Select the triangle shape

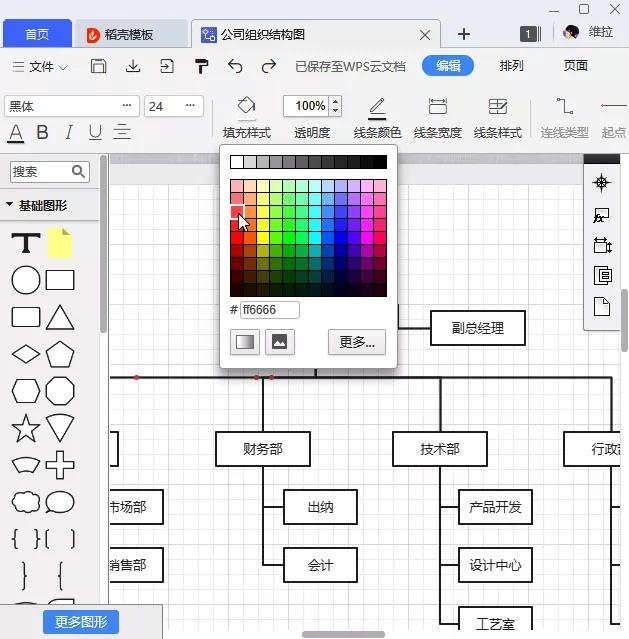[x=60, y=317]
